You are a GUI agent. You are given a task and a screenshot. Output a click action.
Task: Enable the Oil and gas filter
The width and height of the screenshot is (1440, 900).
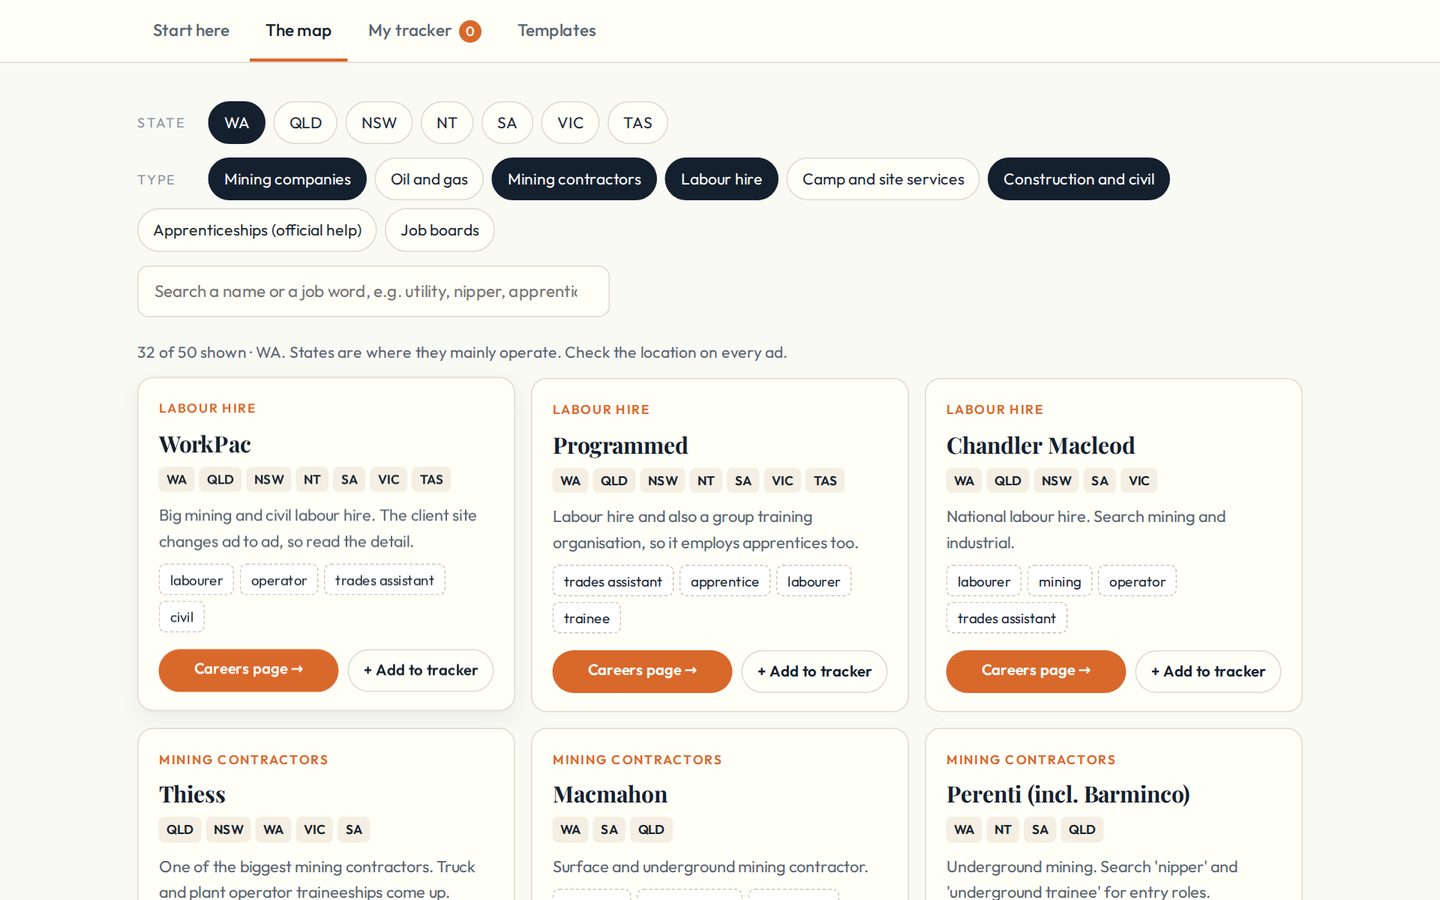tap(429, 179)
